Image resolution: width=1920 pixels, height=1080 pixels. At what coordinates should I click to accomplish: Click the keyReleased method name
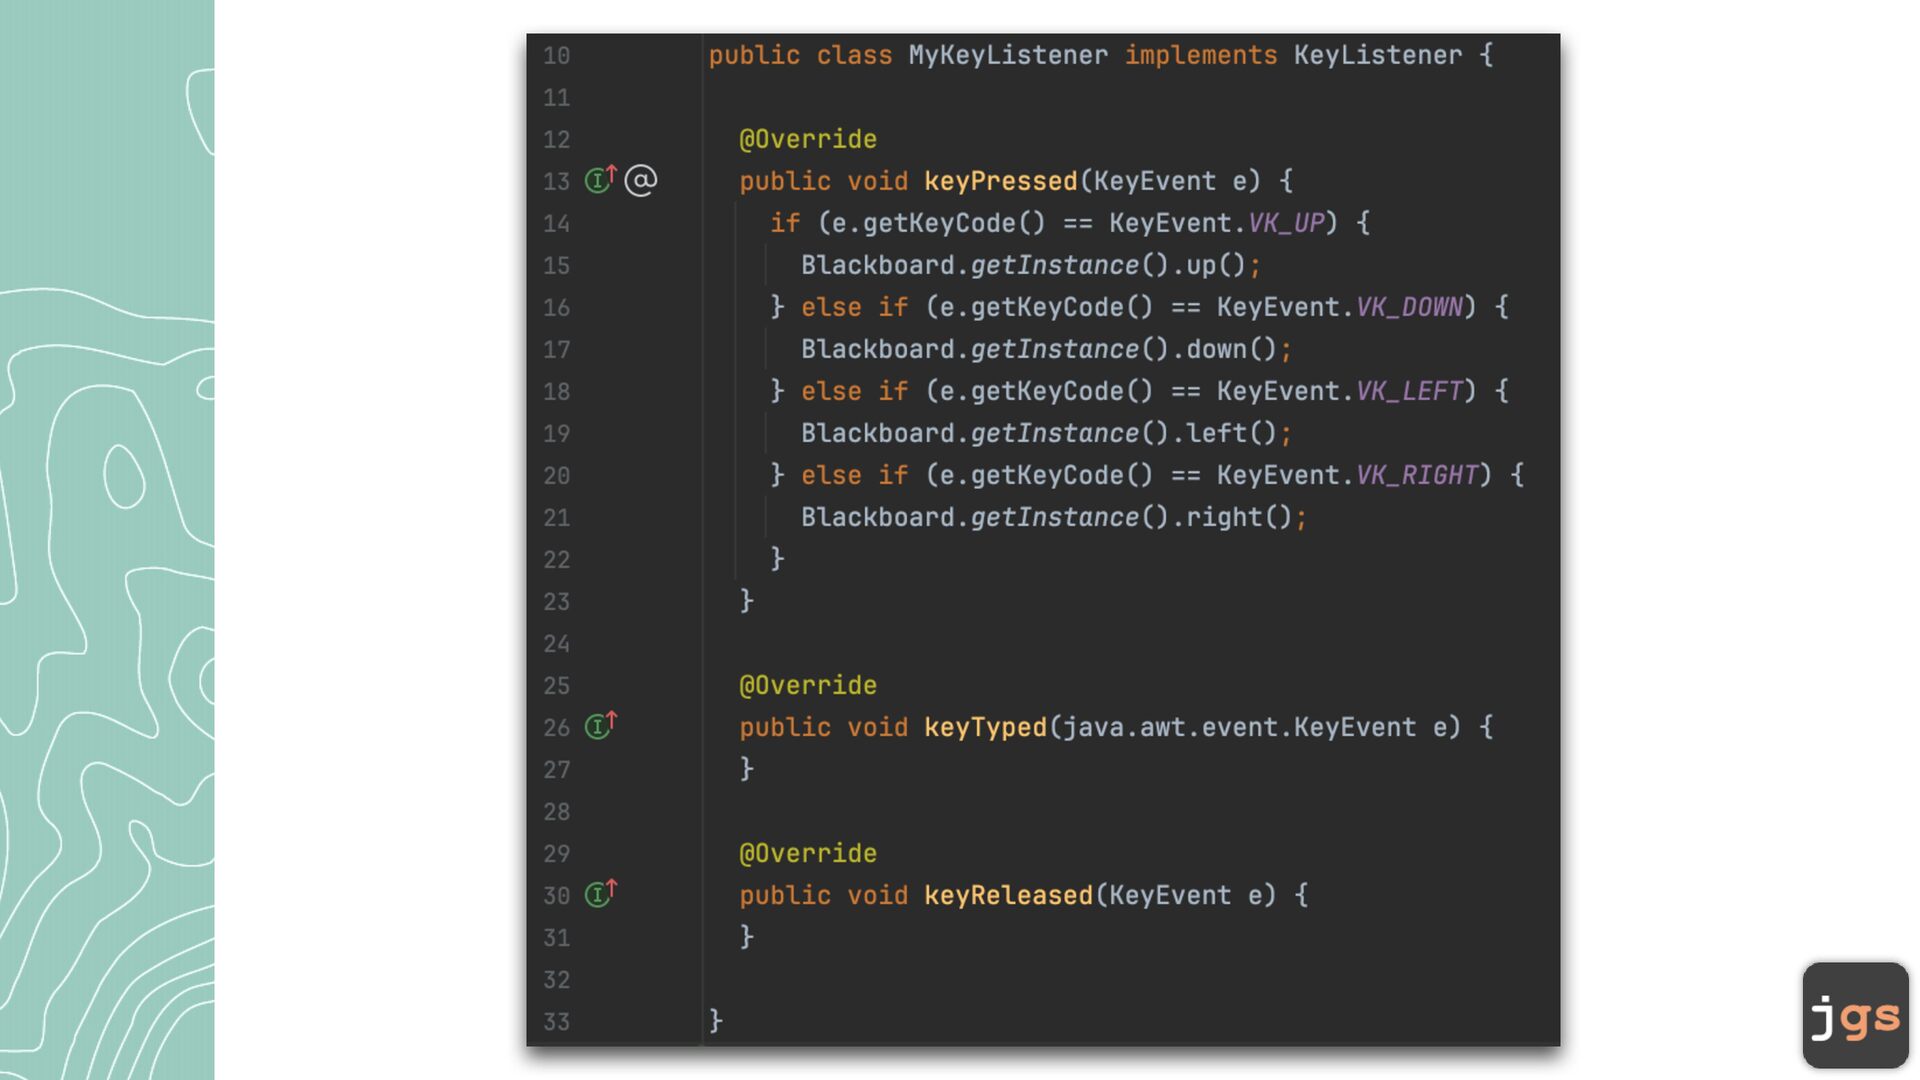coord(1008,895)
